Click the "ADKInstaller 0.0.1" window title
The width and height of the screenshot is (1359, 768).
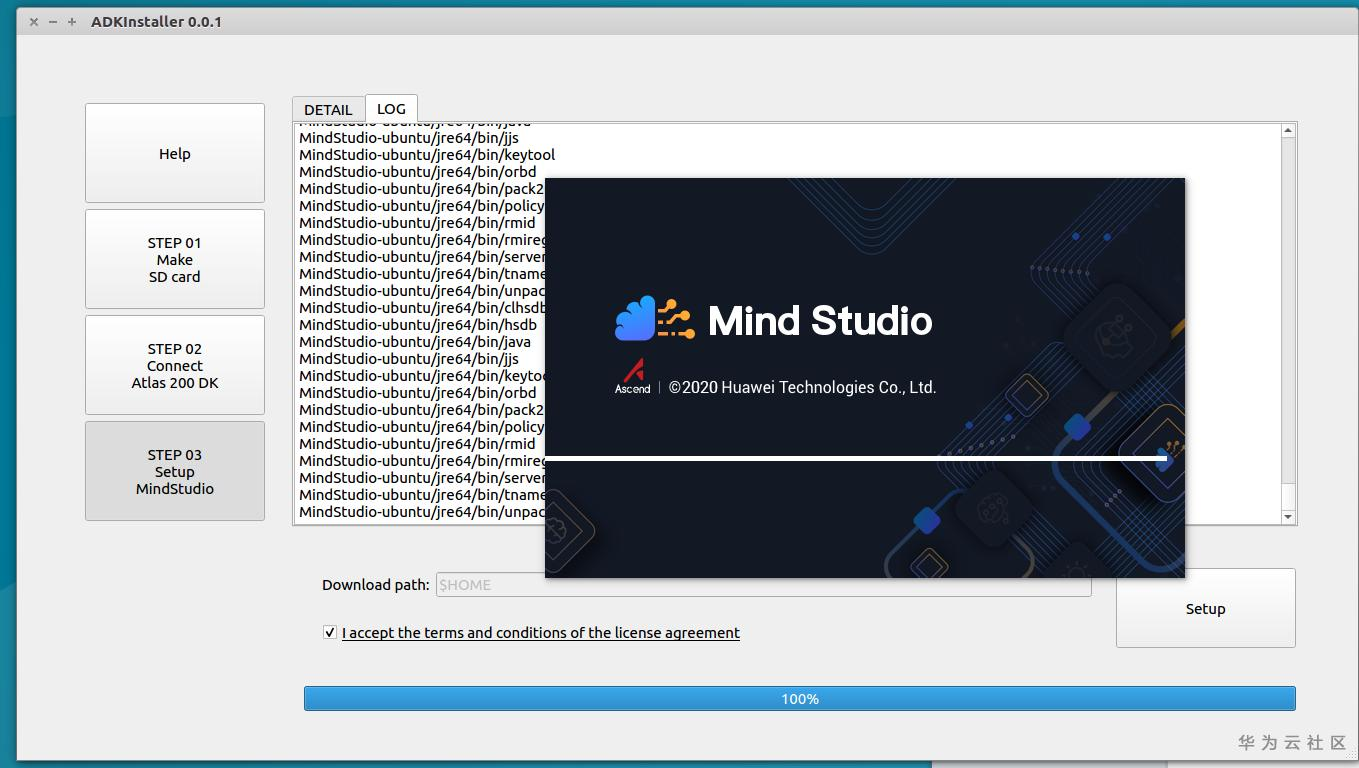[156, 21]
